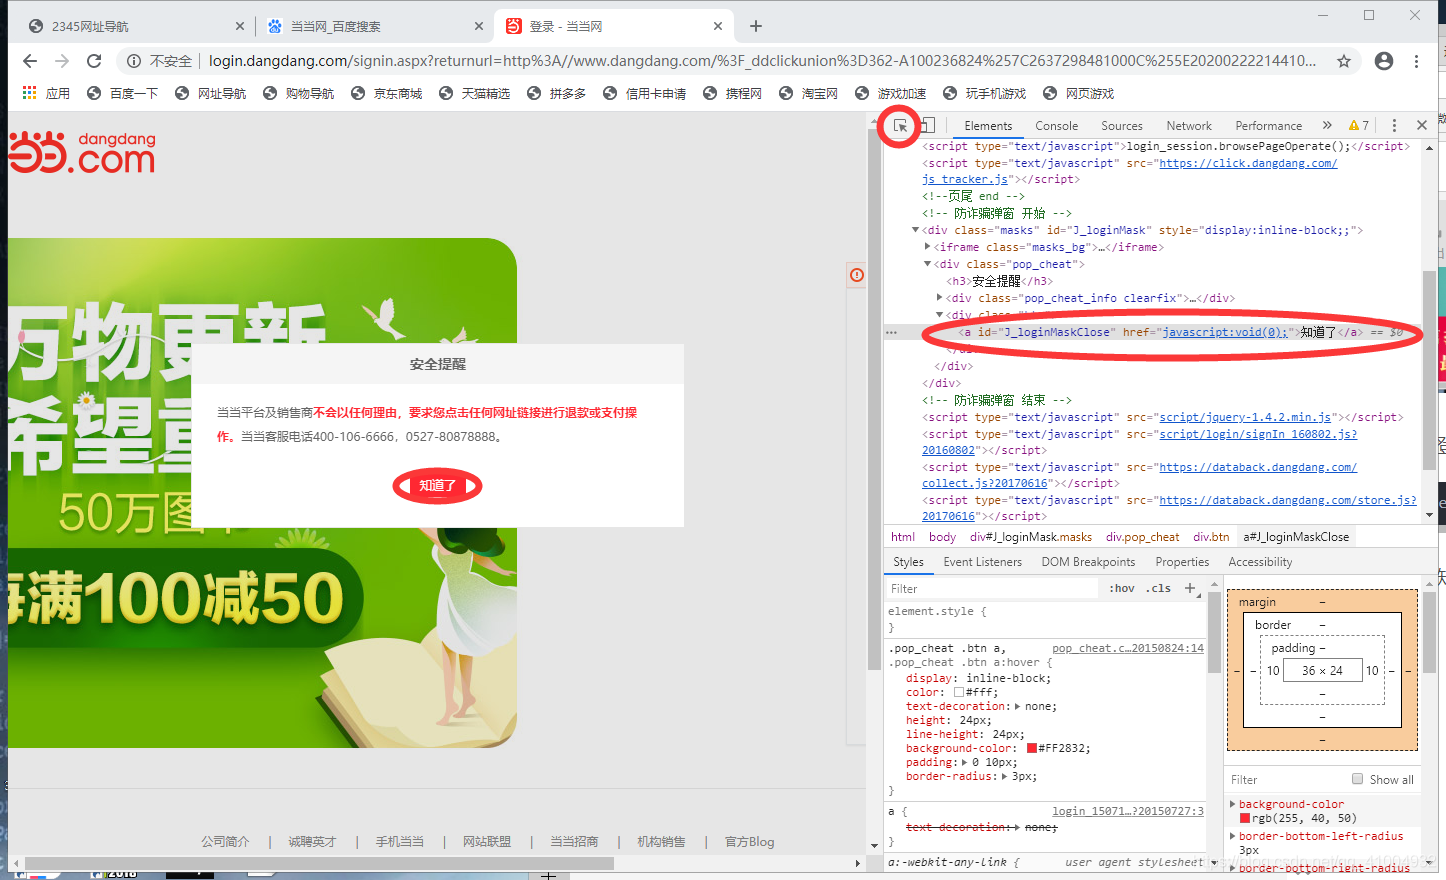Focus the Styles filter input
This screenshot has width=1446, height=880.
click(992, 588)
